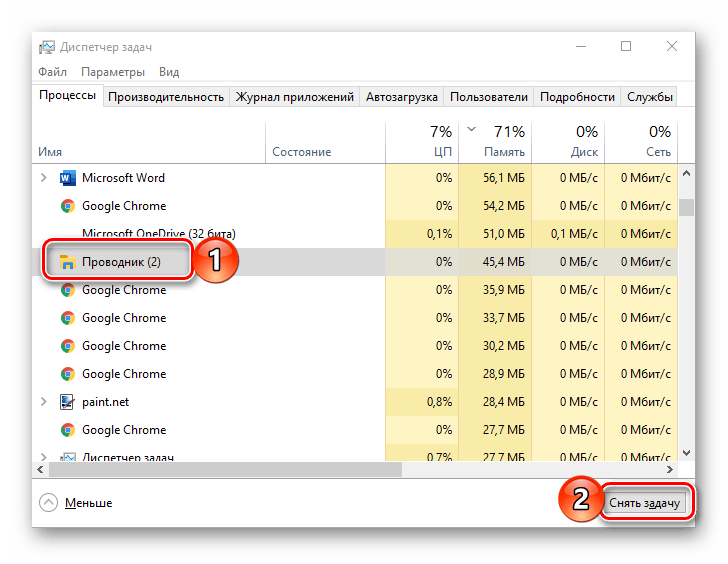Screen dimensions: 728x564
Task: Select Google Chrome name in the 33,7 МБ row
Action: 124,318
